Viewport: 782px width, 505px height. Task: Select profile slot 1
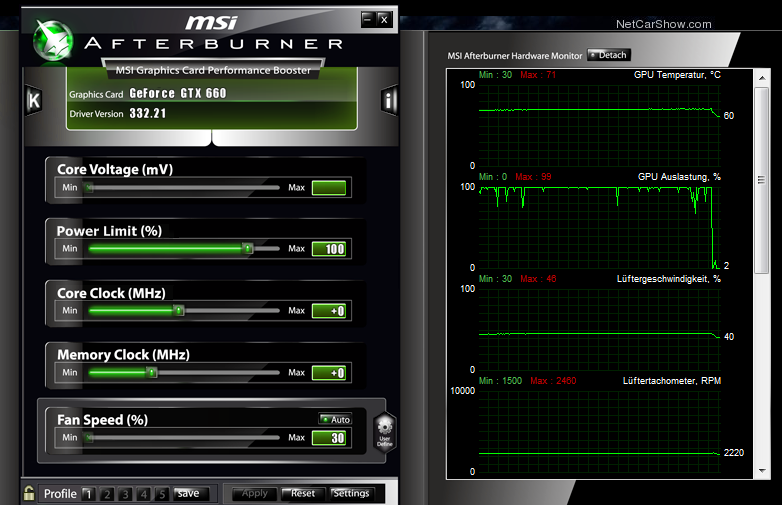88,494
